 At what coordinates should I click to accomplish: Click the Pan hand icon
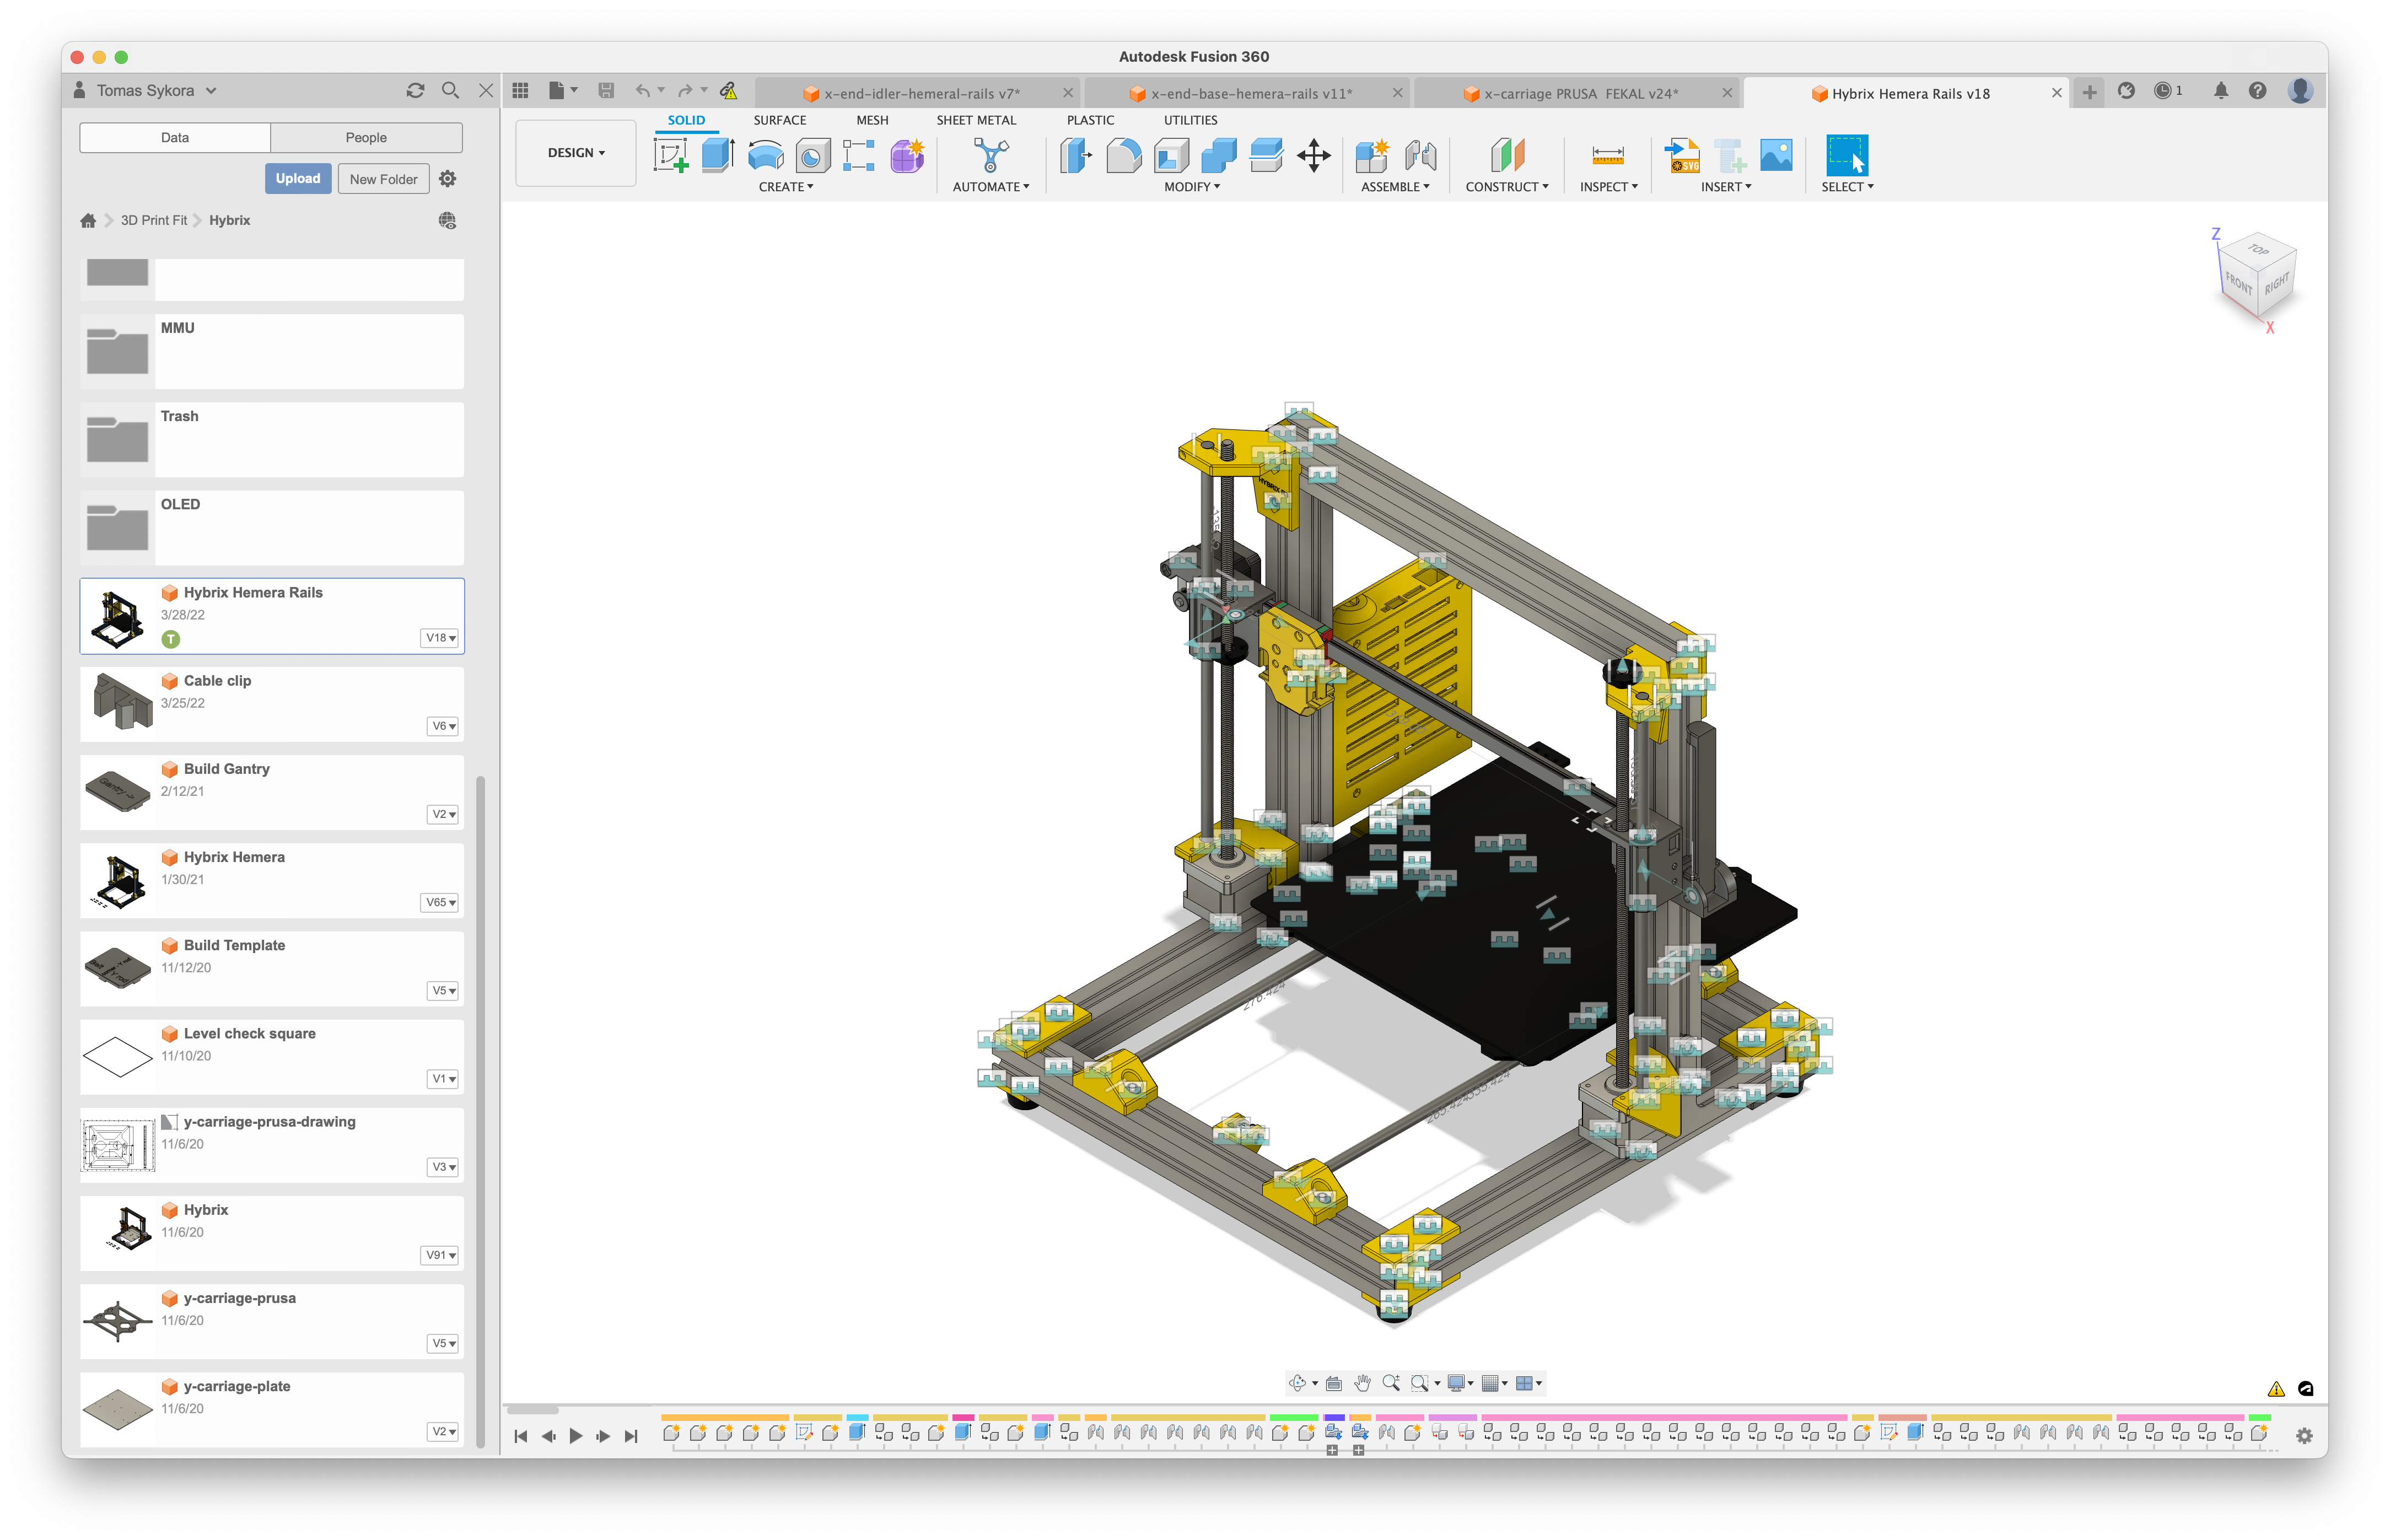1362,1383
